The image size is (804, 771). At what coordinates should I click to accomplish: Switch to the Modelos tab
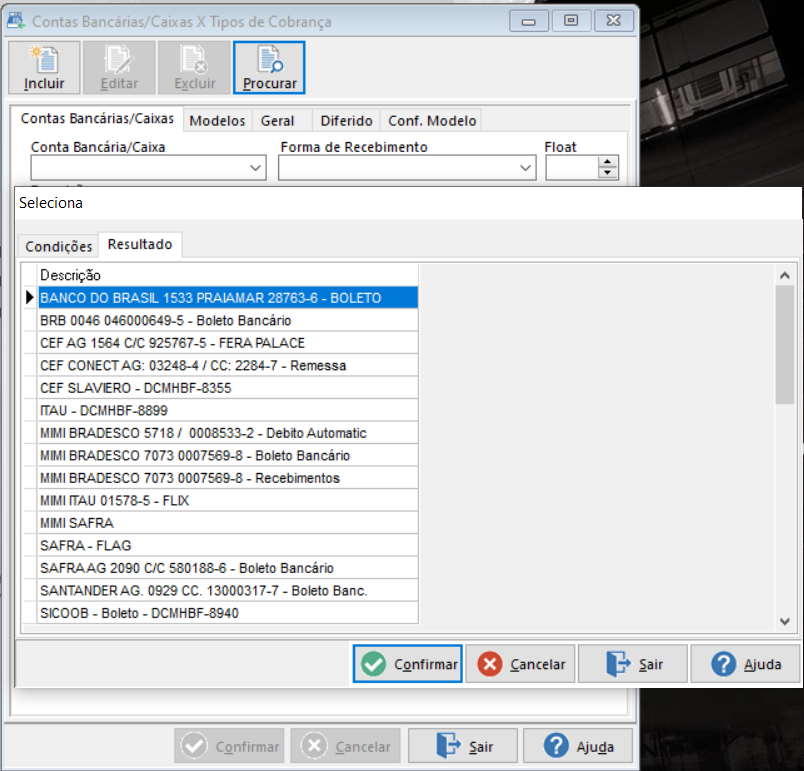217,120
